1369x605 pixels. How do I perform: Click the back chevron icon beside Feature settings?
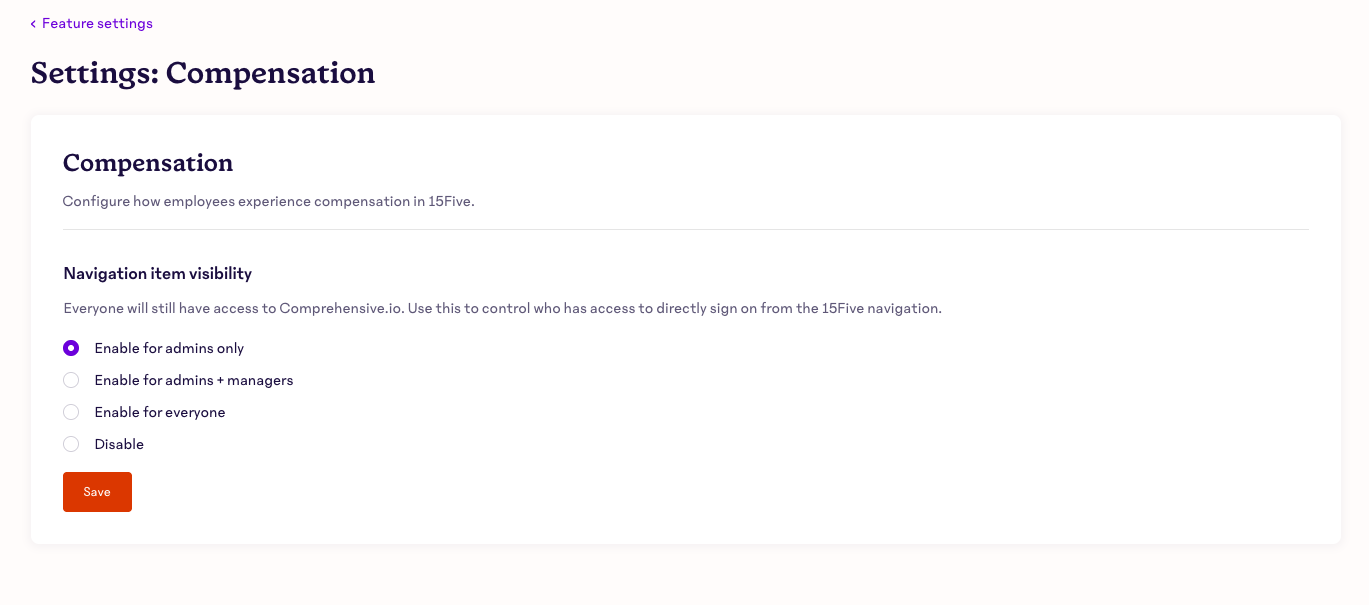33,24
